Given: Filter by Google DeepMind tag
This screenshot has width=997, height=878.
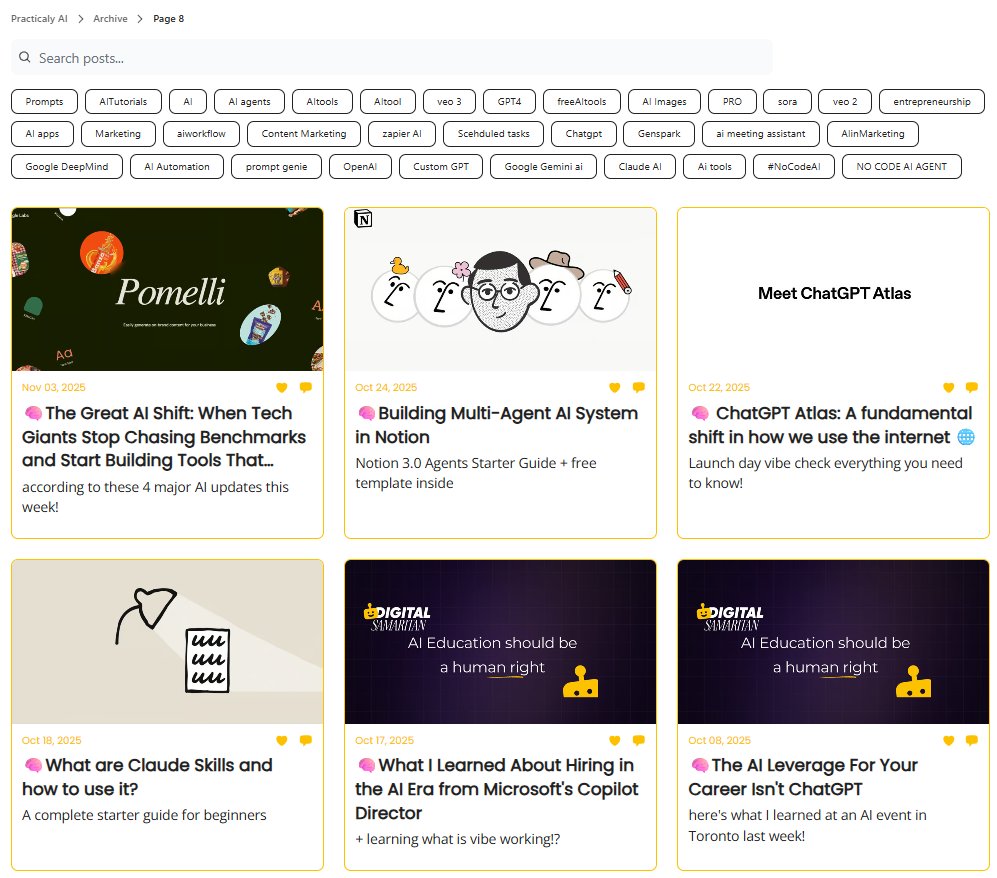Looking at the screenshot, I should (x=67, y=167).
